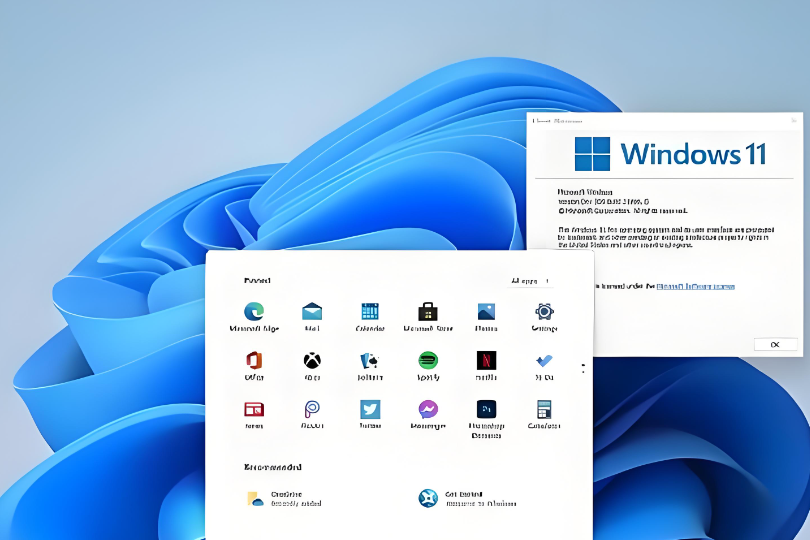This screenshot has height=540, width=810.
Task: Click the Pinned section heading
Action: coord(257,281)
